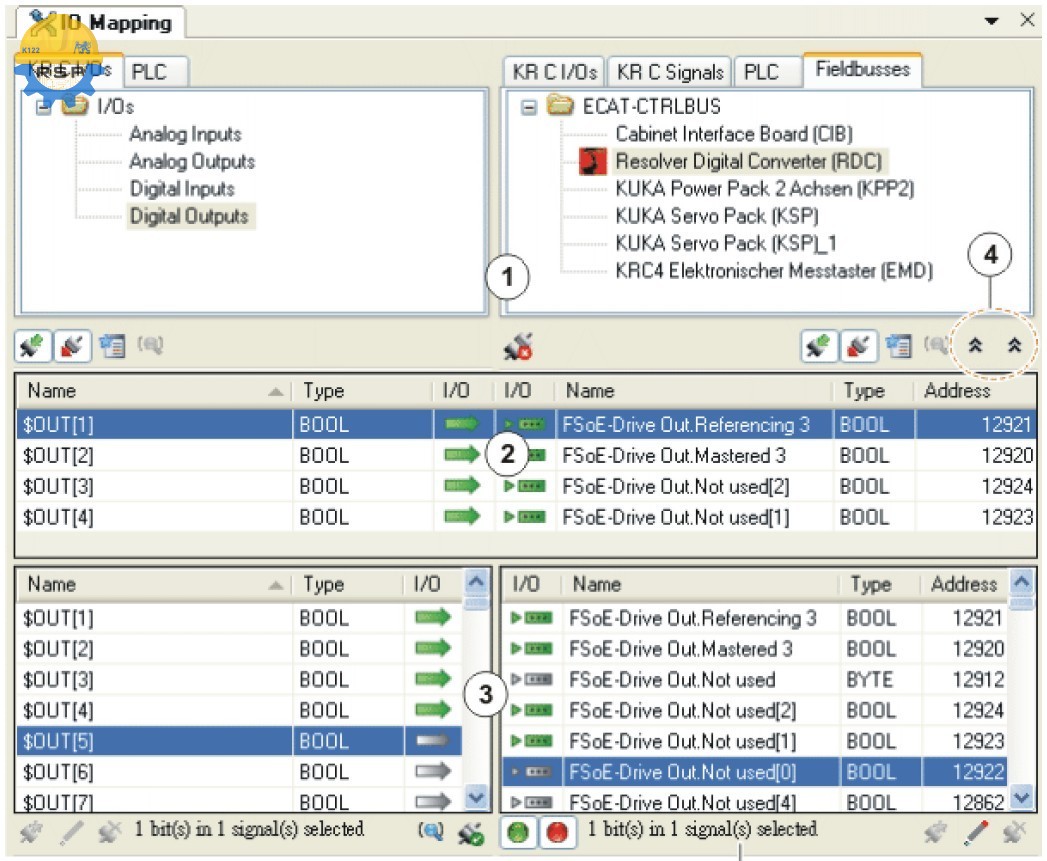Click green arrow of $OUT[2] in lower-left list
This screenshot has width=1047, height=861.
pos(433,648)
